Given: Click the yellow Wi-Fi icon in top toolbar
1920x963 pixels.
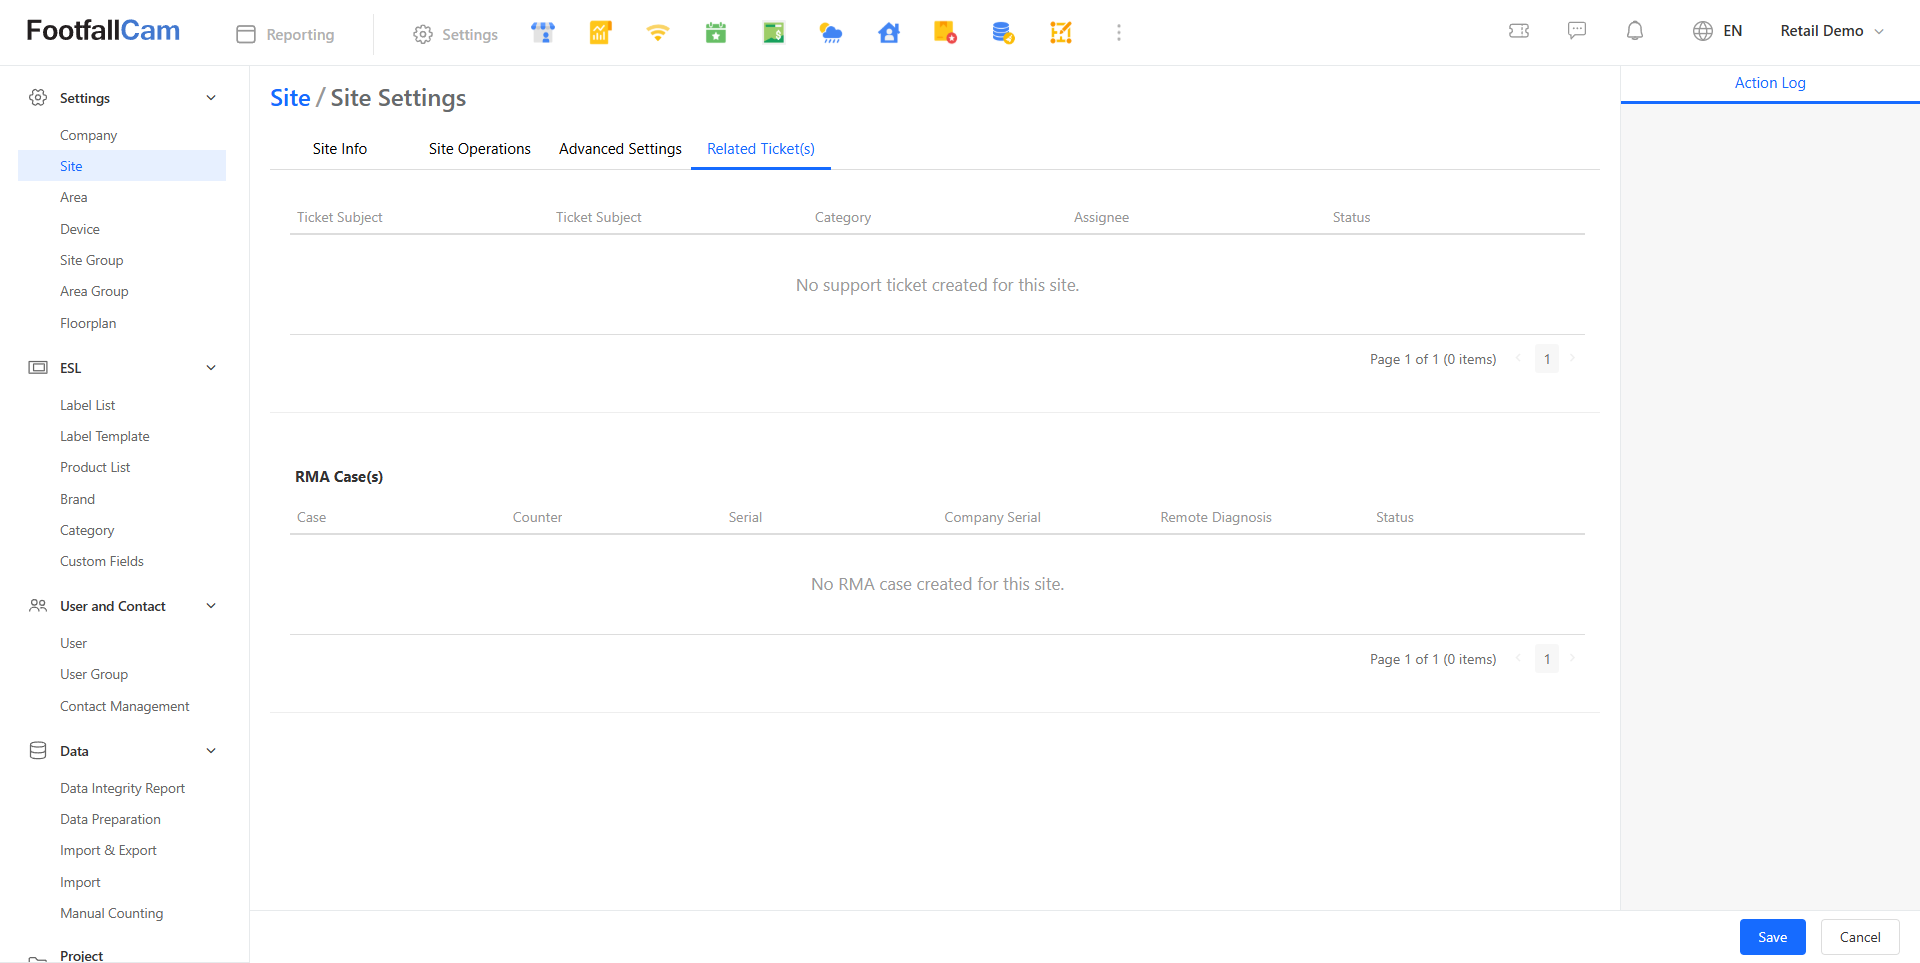Looking at the screenshot, I should coord(657,33).
